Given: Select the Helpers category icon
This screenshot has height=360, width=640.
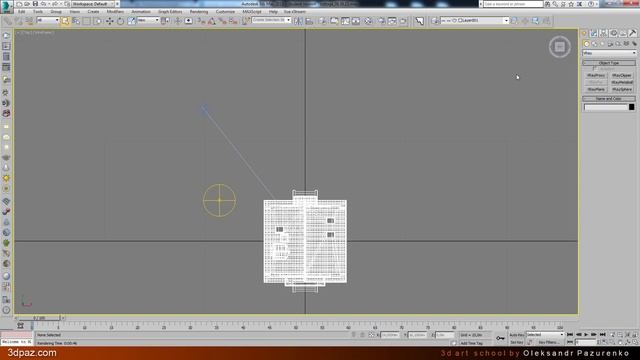Looking at the screenshot, I should [618, 44].
